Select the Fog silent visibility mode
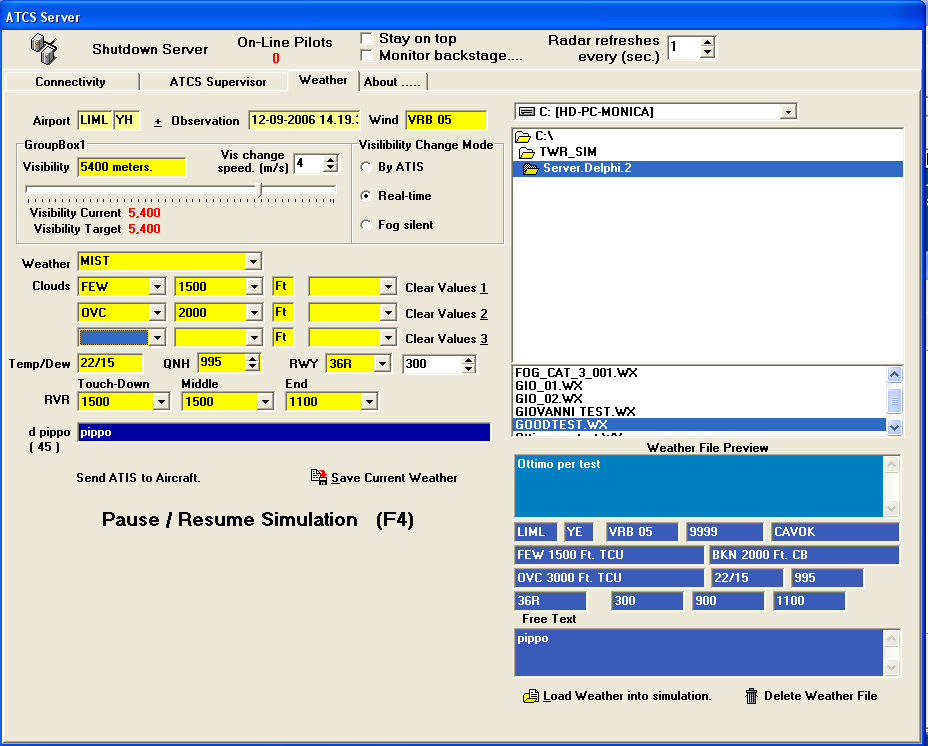Image resolution: width=928 pixels, height=746 pixels. point(366,225)
